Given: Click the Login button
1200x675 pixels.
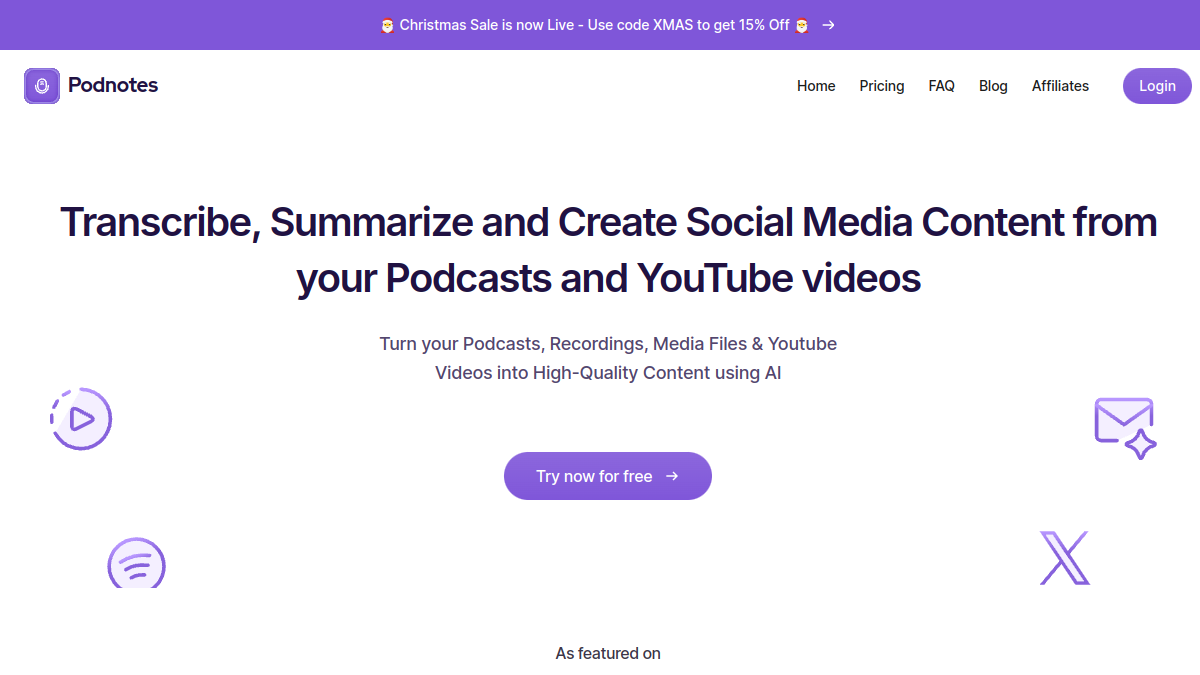Looking at the screenshot, I should pyautogui.click(x=1157, y=86).
